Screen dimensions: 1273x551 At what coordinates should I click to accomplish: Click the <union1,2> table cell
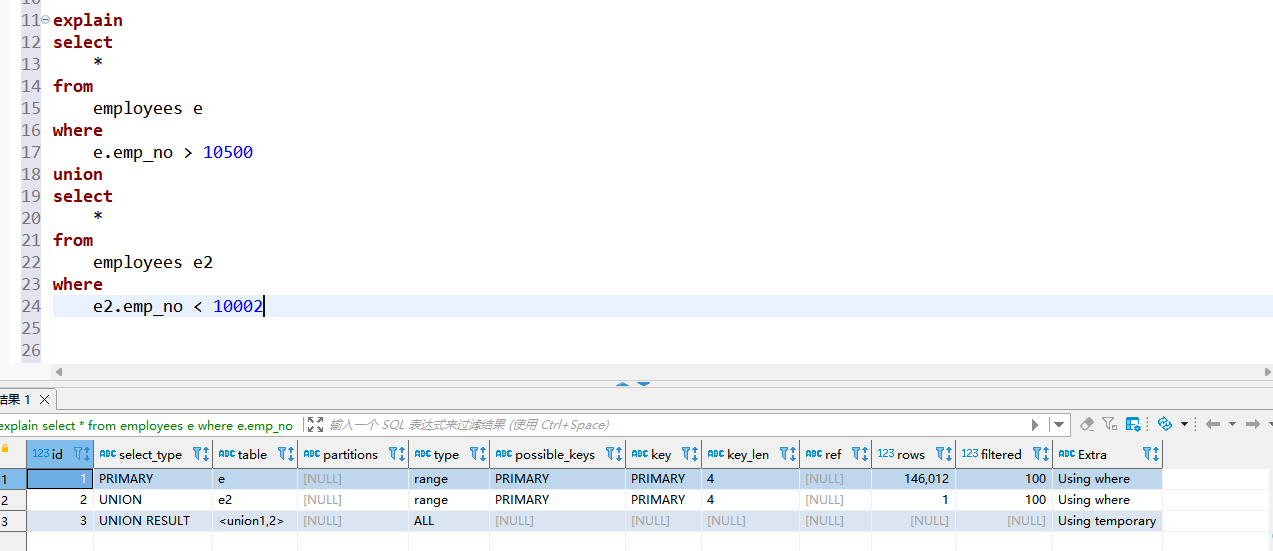pos(255,521)
